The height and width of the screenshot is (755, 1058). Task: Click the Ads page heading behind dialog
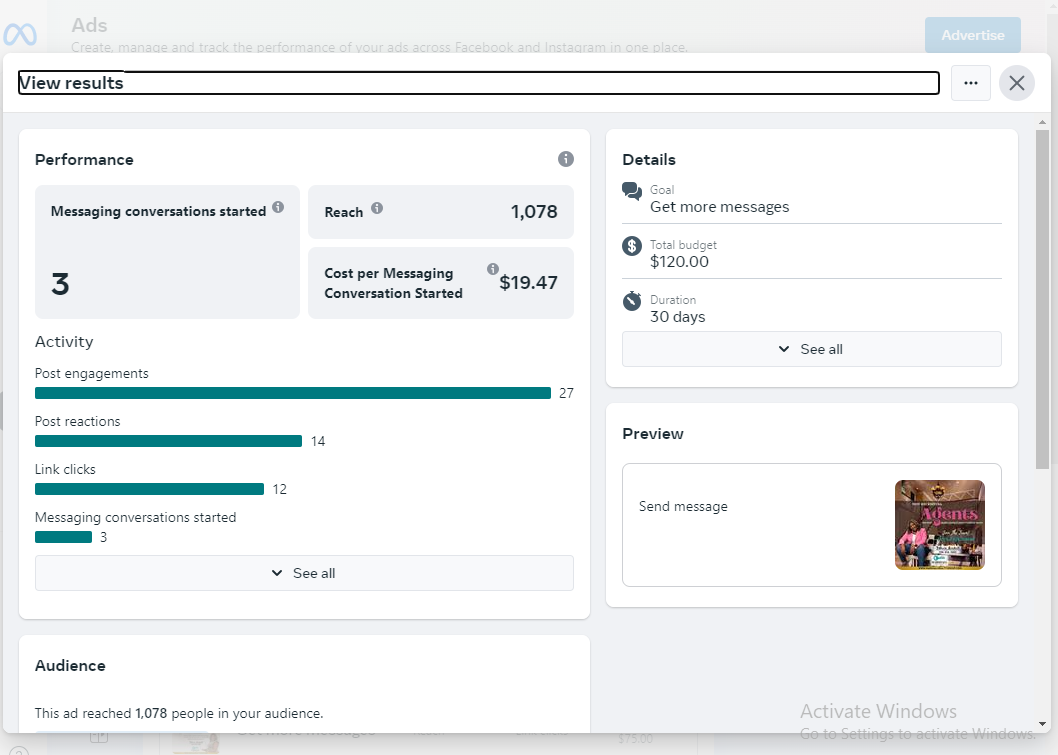pyautogui.click(x=89, y=25)
